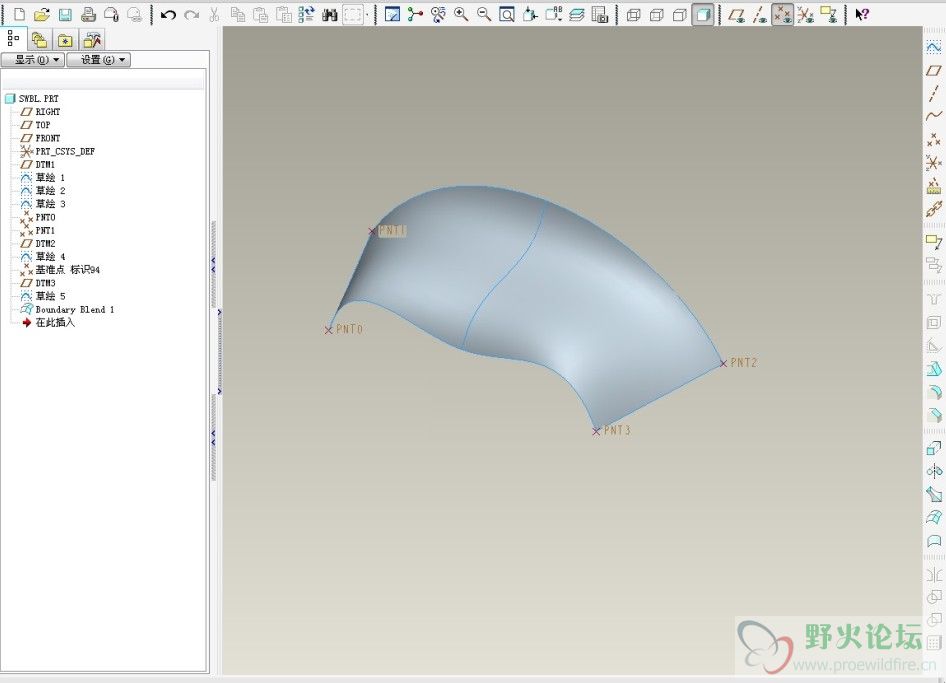This screenshot has height=683, width=946.
Task: Switch display to Hidden Line
Action: (x=656, y=14)
